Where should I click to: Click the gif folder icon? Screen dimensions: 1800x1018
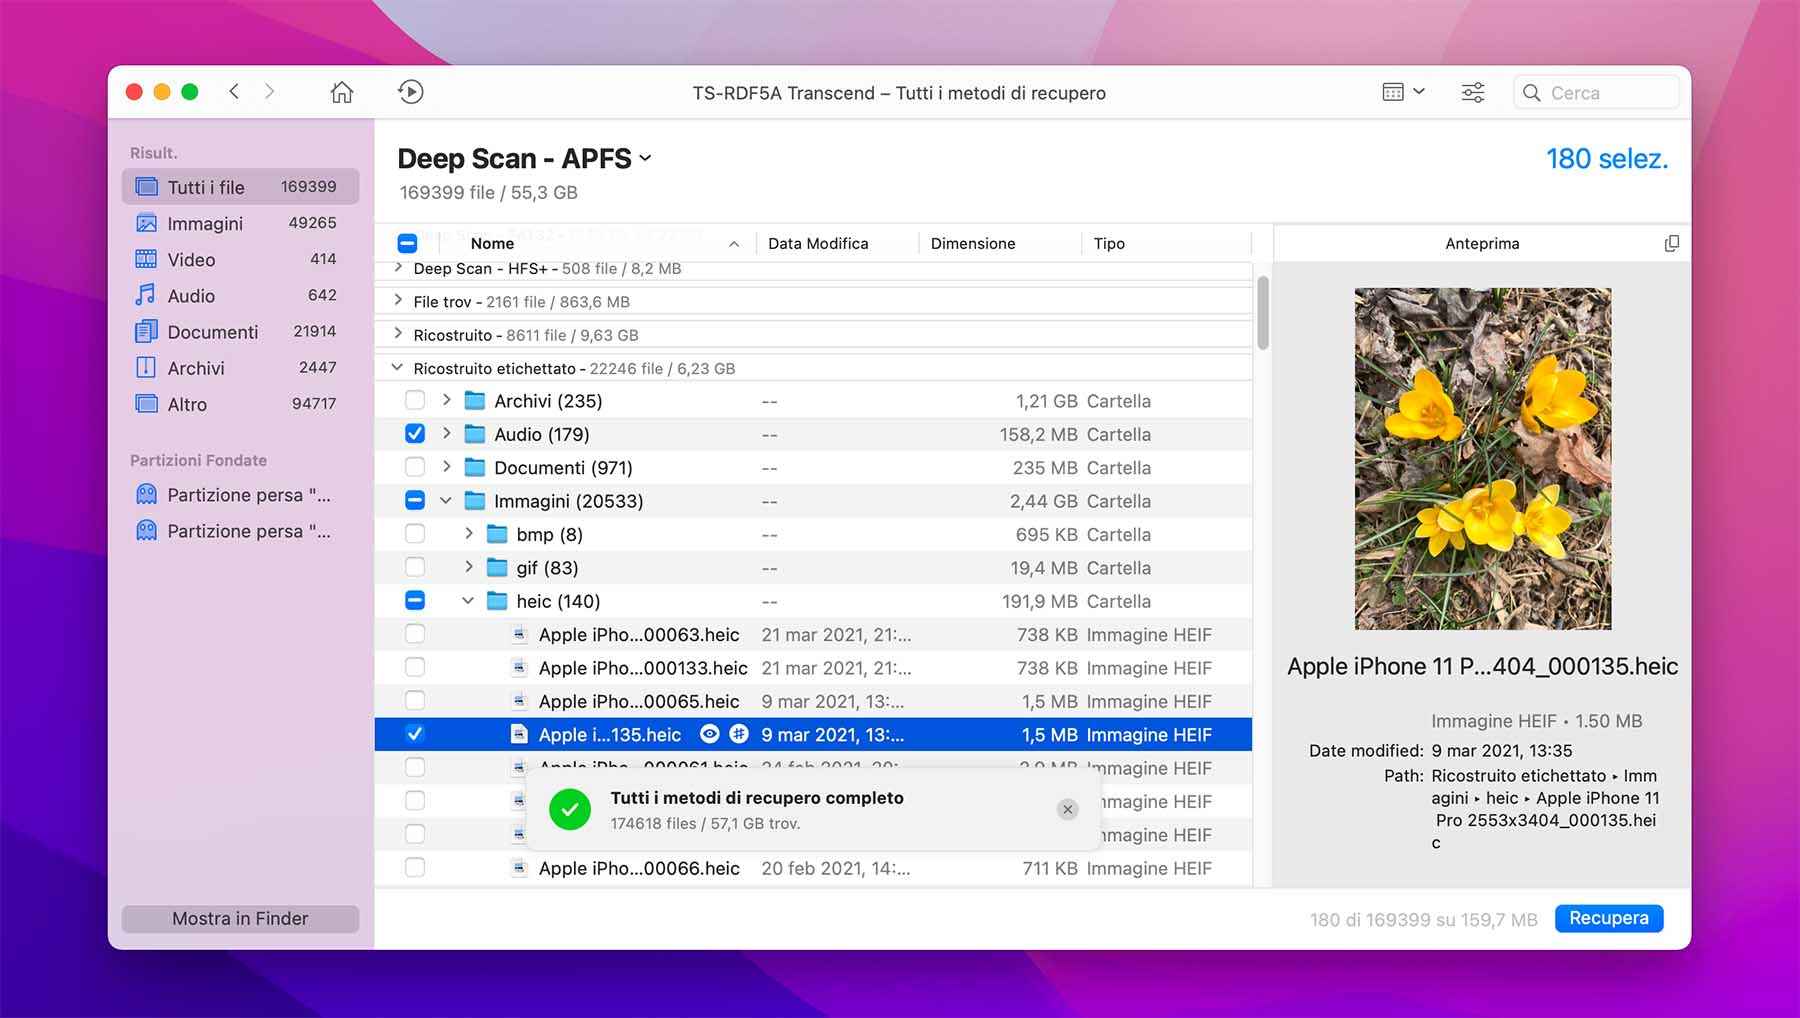click(x=497, y=568)
